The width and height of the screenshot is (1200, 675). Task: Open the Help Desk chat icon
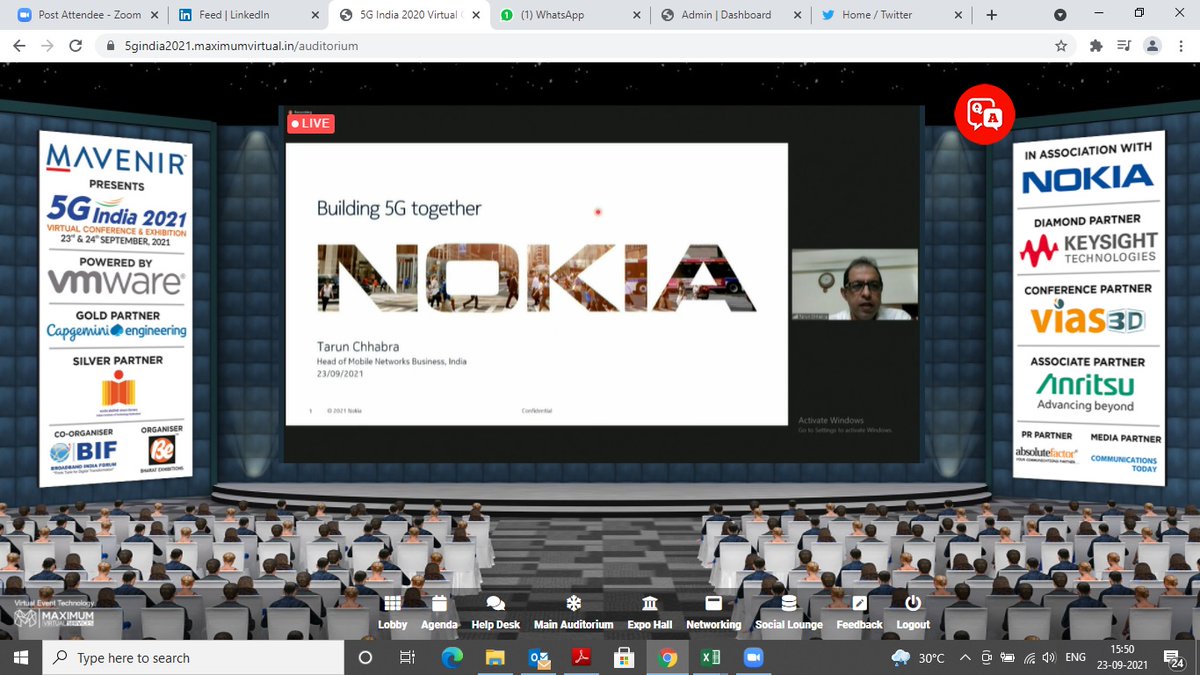[495, 604]
